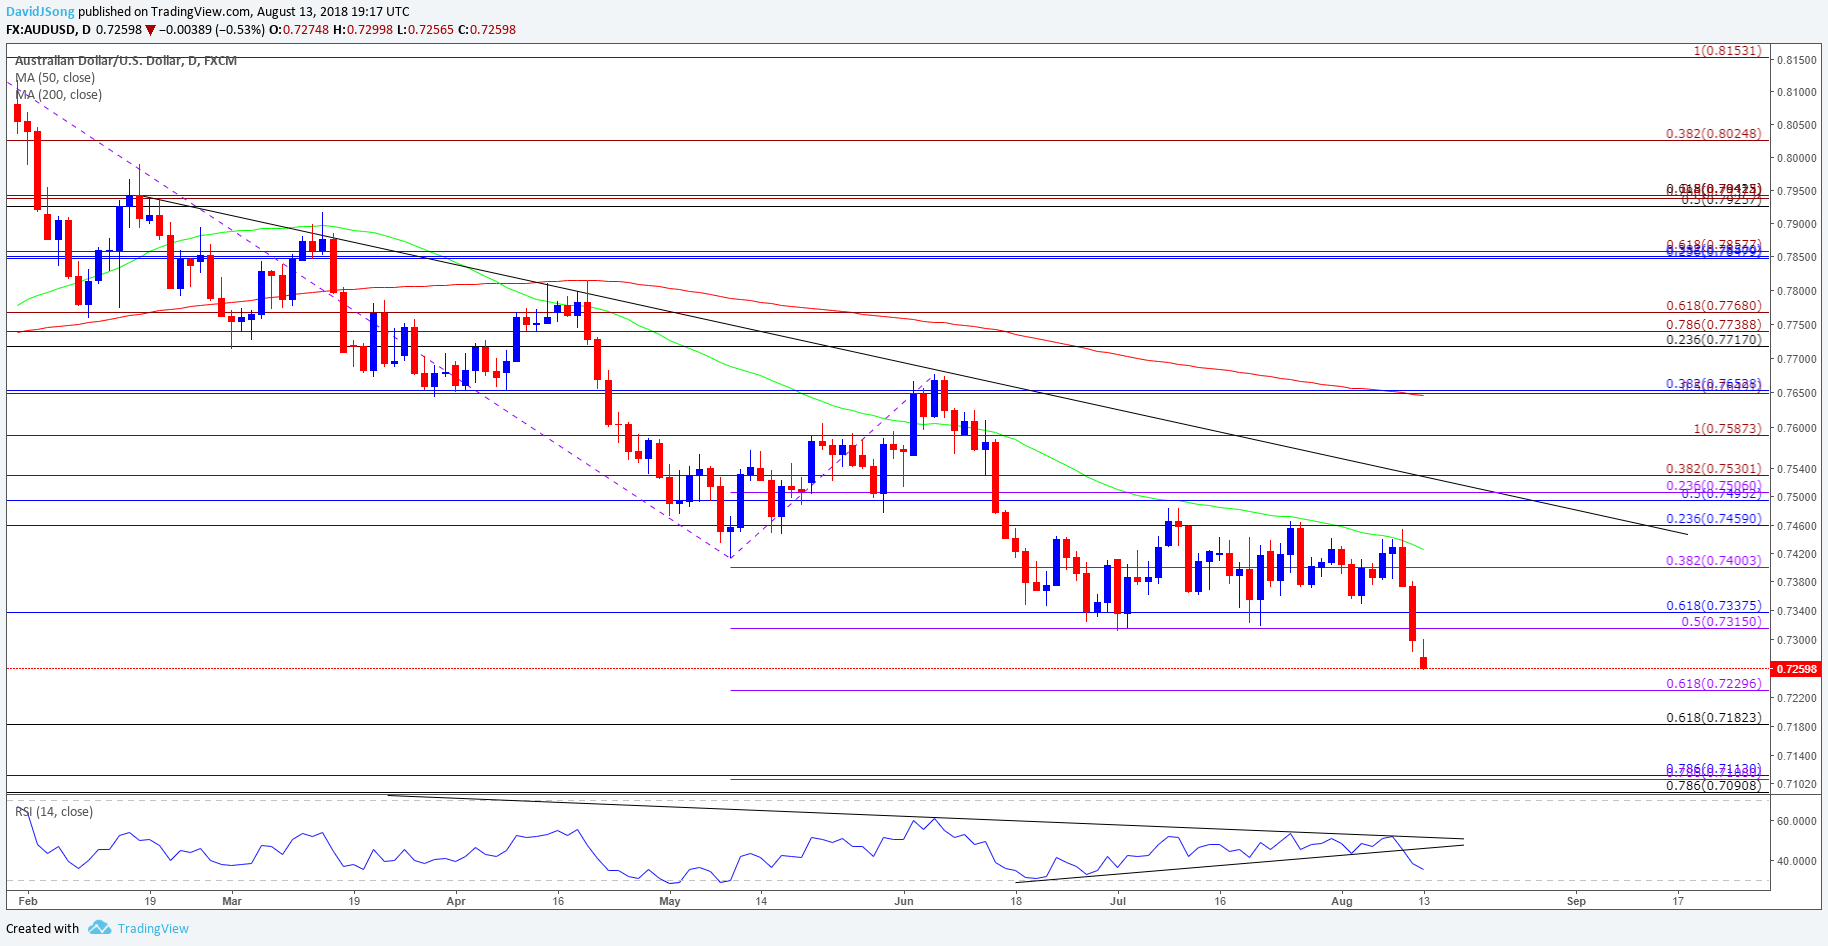The width and height of the screenshot is (1828, 946).
Task: Click the 0.73000 price axis tick
Action: pos(1797,640)
